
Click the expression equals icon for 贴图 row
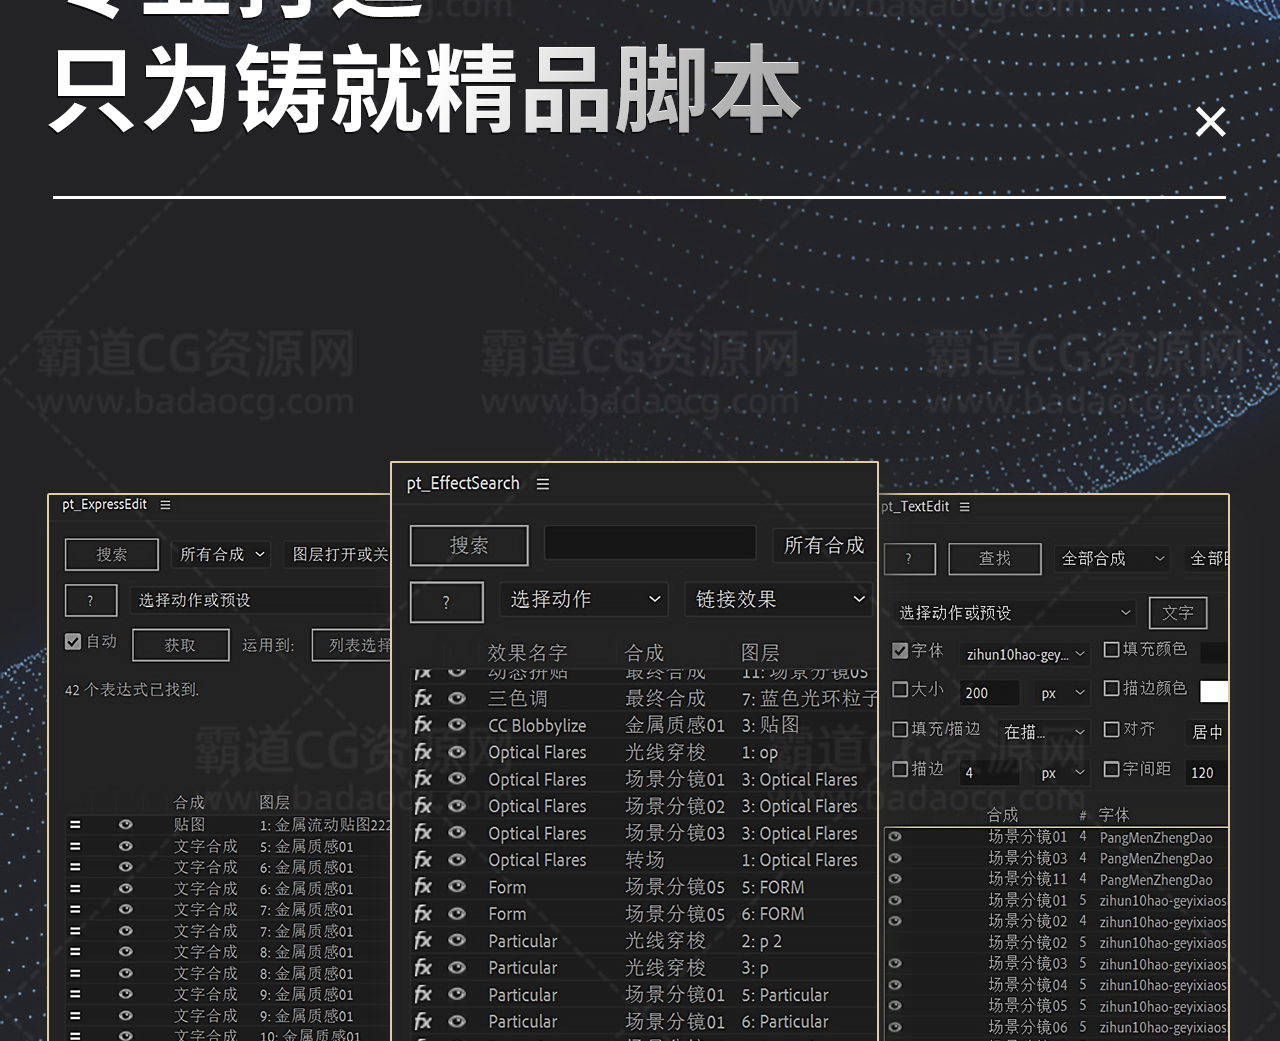tap(75, 825)
